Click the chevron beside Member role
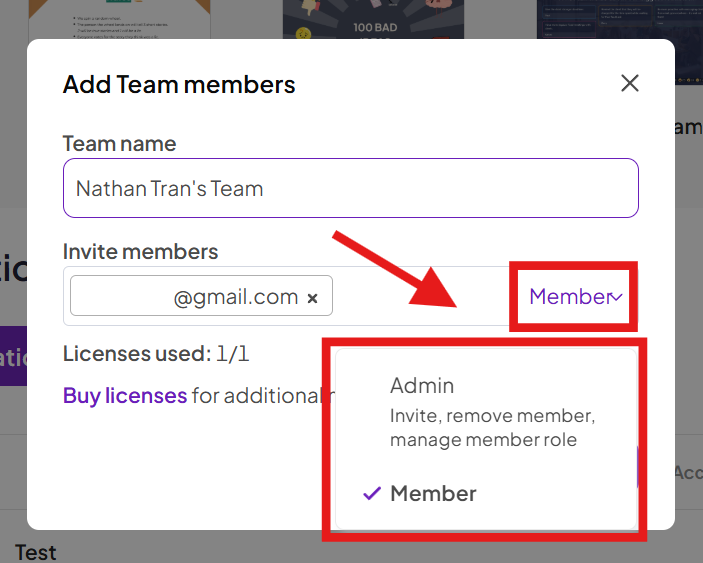Viewport: 703px width, 563px height. pyautogui.click(x=617, y=297)
